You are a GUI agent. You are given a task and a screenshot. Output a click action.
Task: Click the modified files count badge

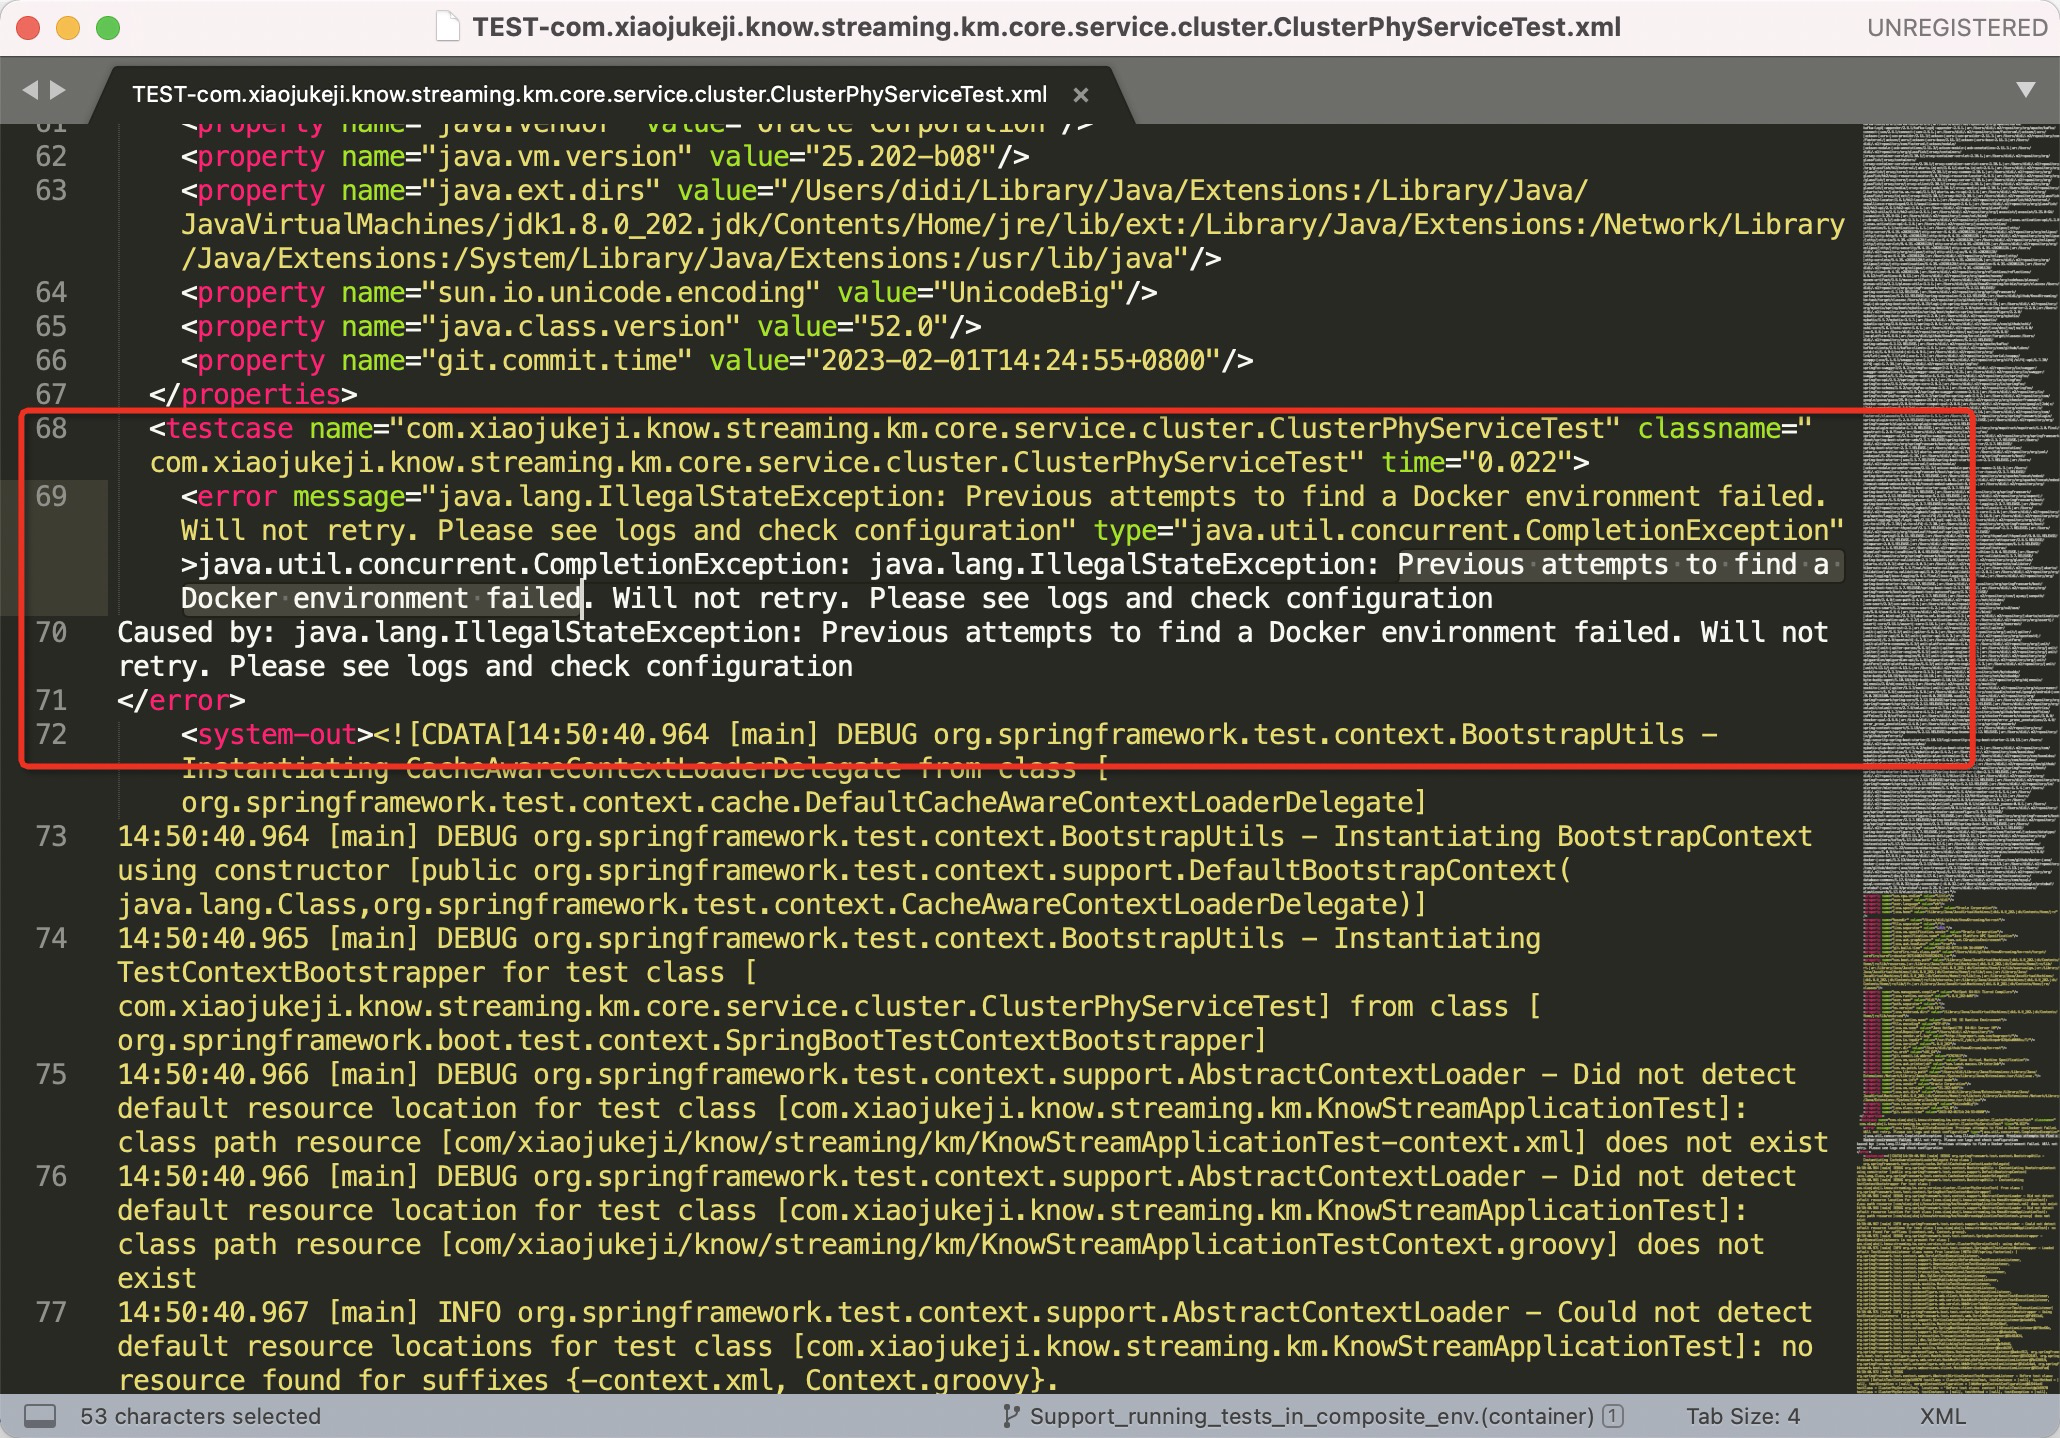[x=1612, y=1416]
